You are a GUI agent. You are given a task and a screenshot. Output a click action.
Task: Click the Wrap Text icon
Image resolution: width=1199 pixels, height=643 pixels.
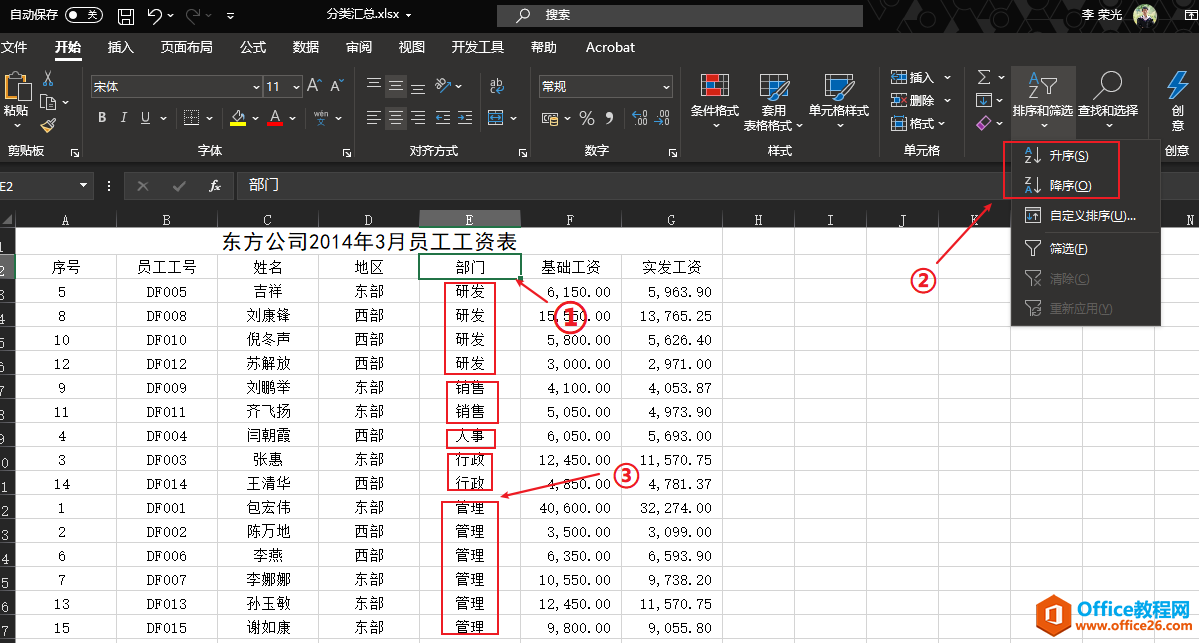tap(497, 86)
